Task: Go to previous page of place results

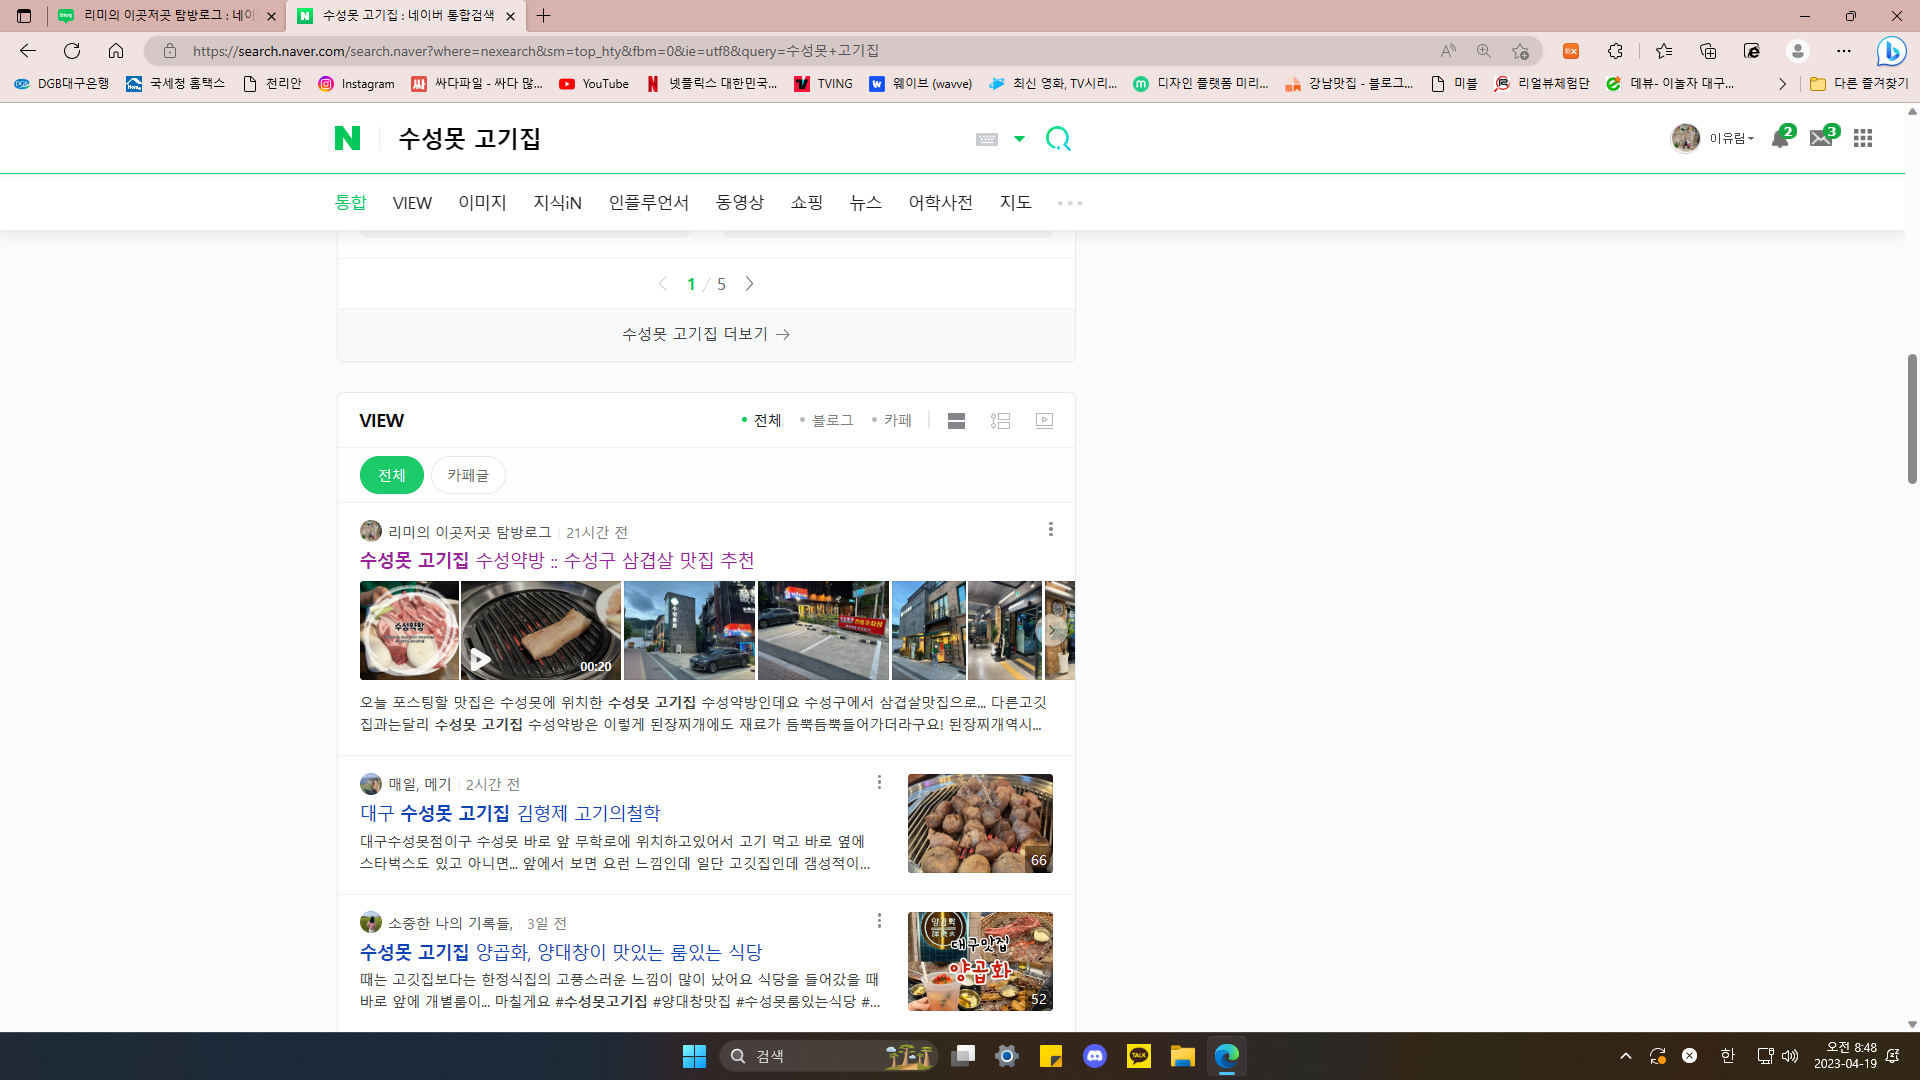Action: (x=662, y=284)
